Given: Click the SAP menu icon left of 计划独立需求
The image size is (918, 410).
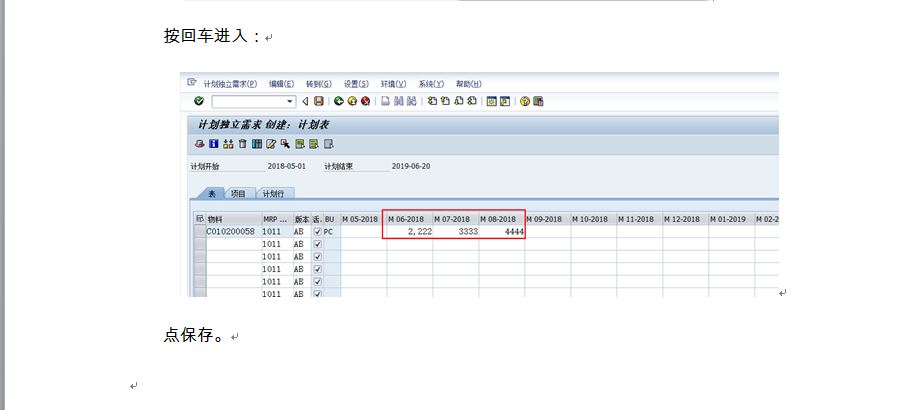Looking at the screenshot, I should [192, 82].
